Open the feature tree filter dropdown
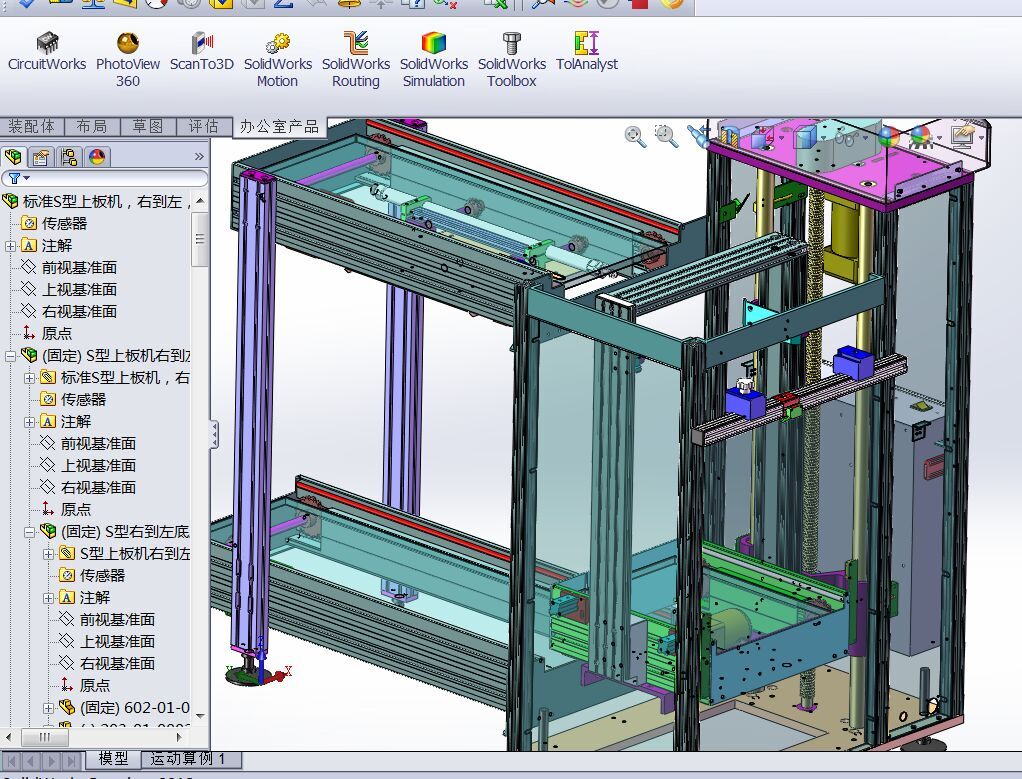 coord(18,178)
